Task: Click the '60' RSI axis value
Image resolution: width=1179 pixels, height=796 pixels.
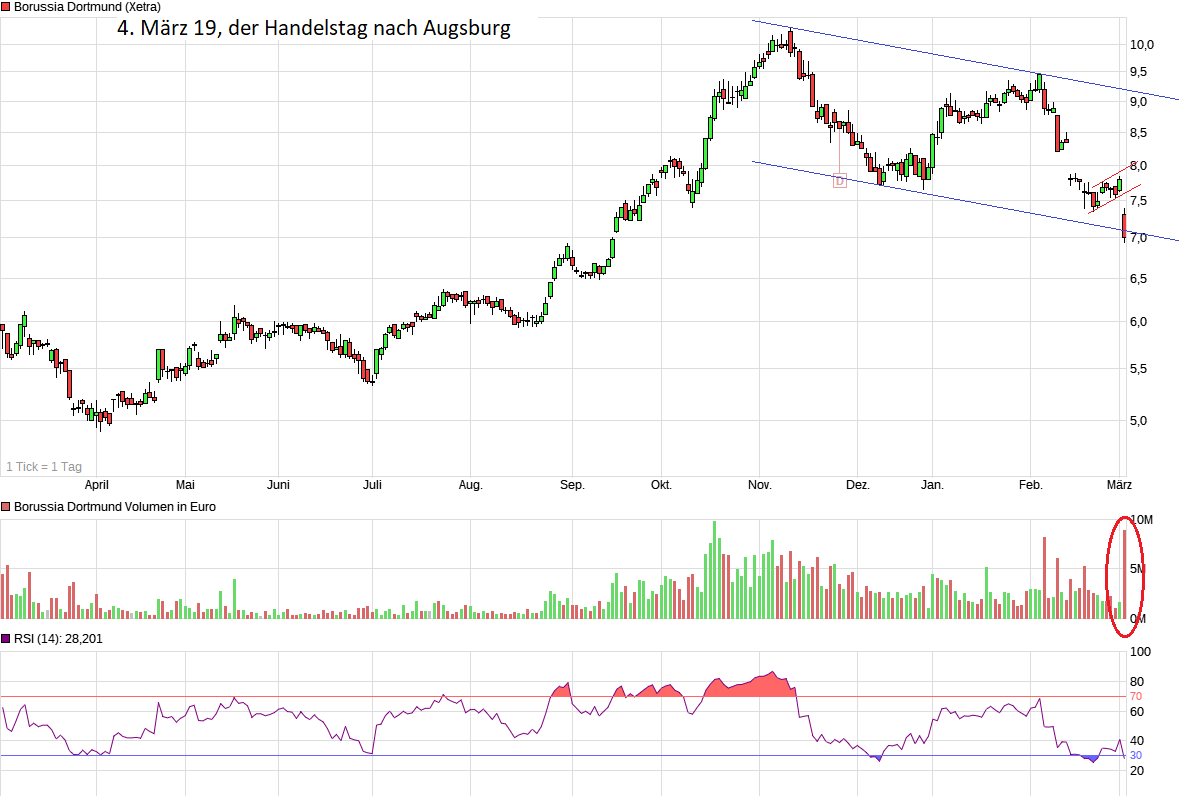Action: point(1137,711)
